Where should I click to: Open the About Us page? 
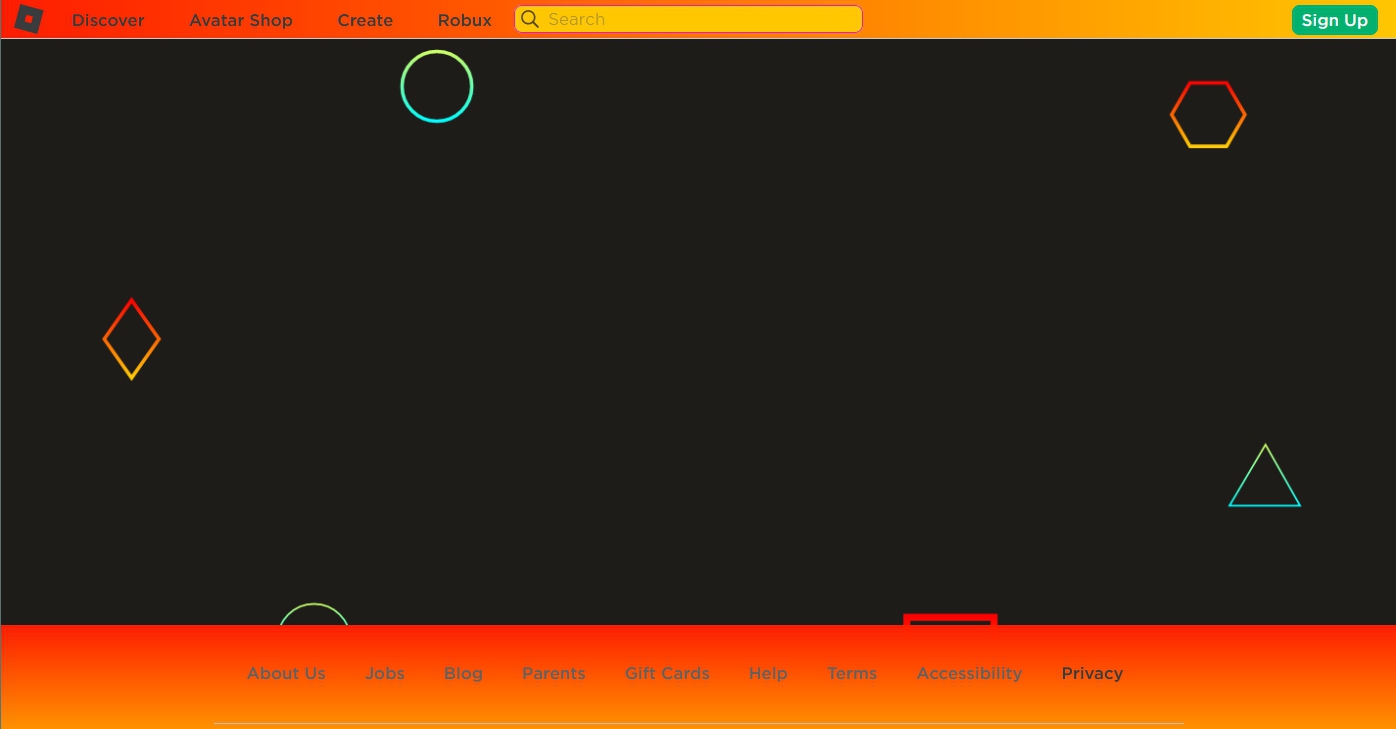286,673
